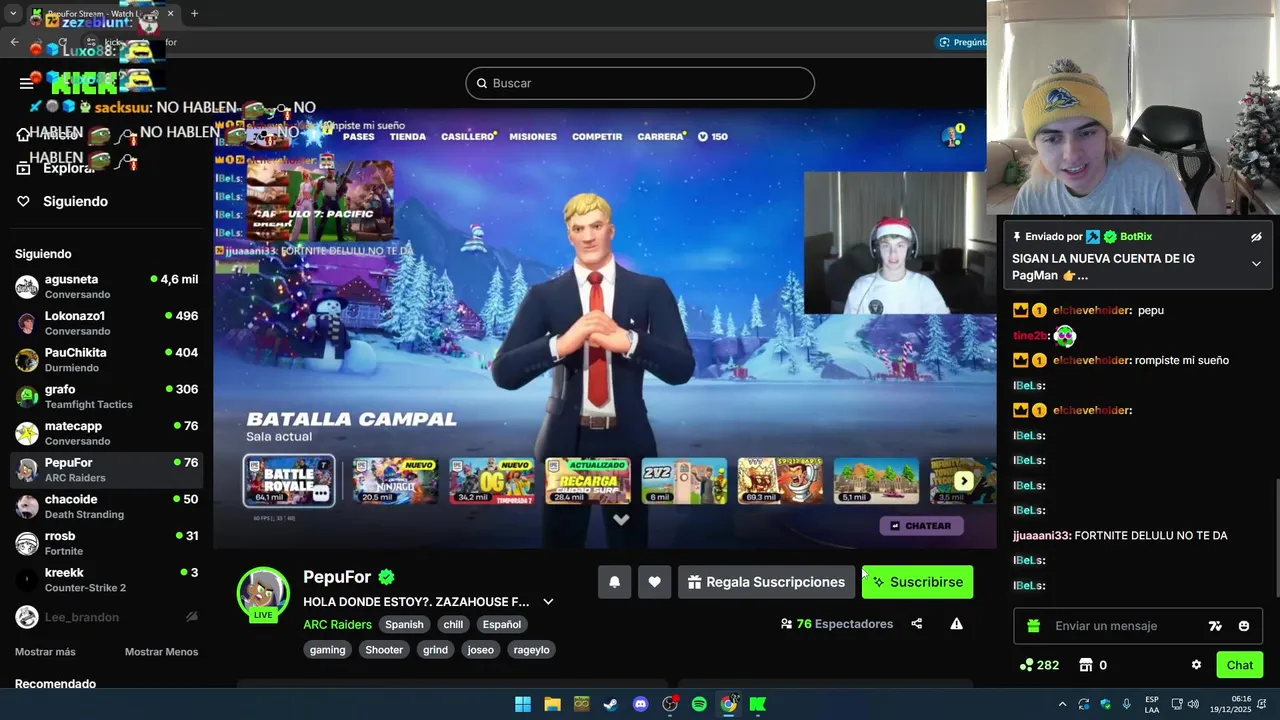Image resolution: width=1280 pixels, height=720 pixels.
Task: Open a new browser tab with plus button
Action: [195, 14]
